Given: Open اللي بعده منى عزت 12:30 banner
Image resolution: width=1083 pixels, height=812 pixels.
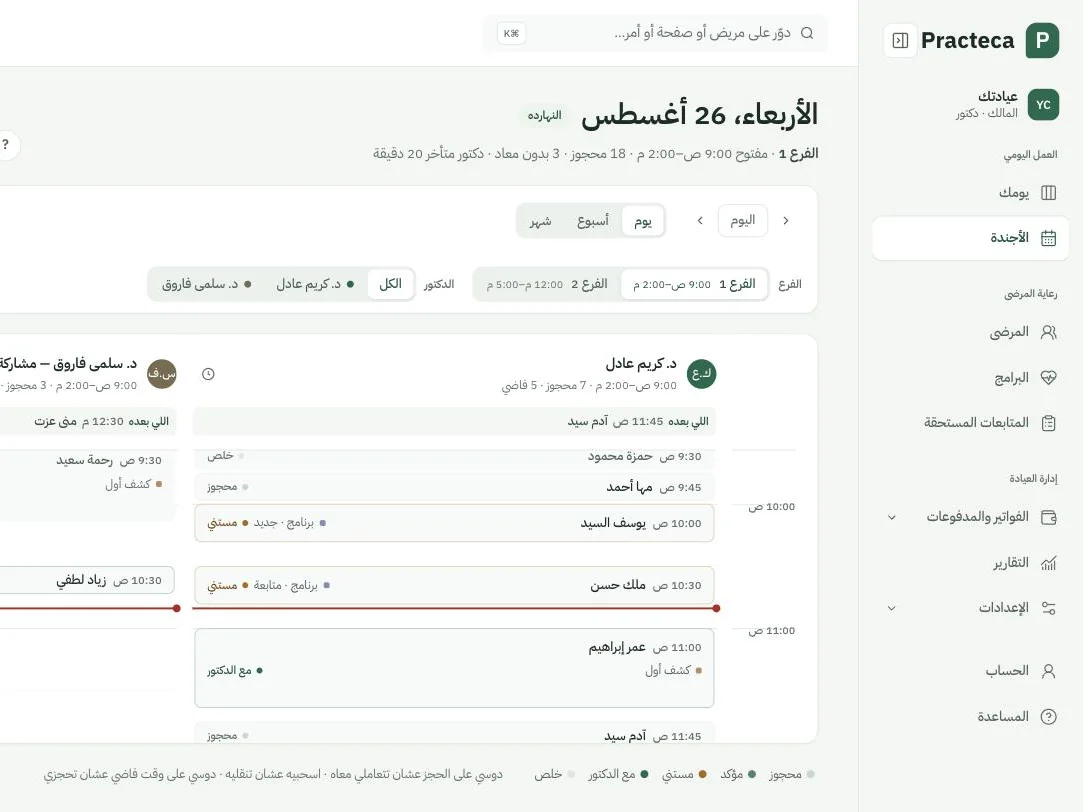Looking at the screenshot, I should [88, 421].
